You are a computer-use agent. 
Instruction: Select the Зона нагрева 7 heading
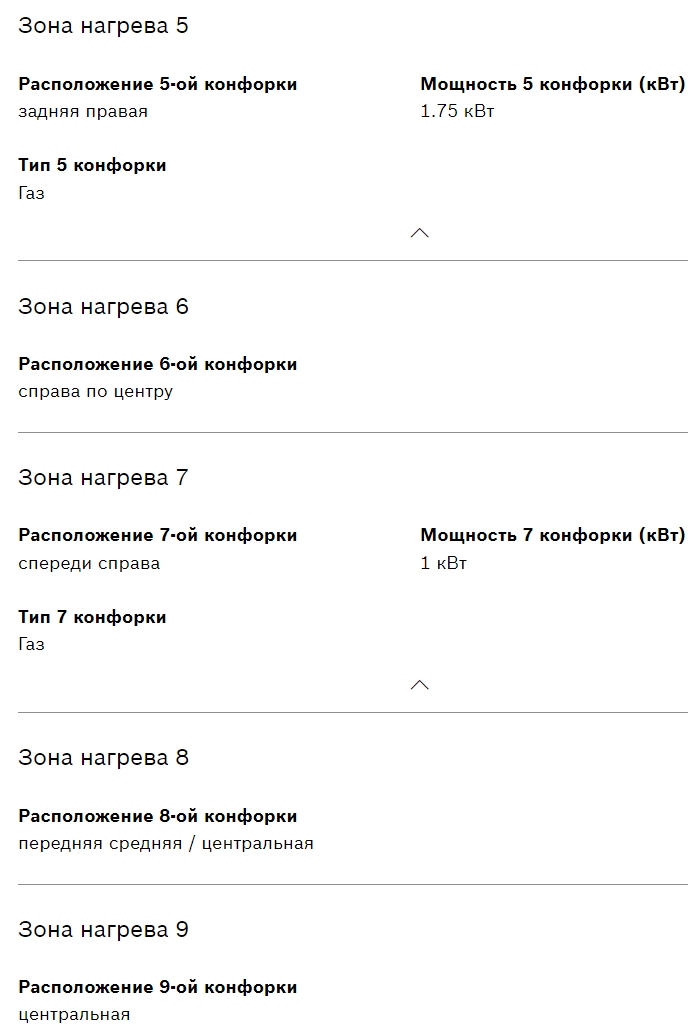click(103, 478)
